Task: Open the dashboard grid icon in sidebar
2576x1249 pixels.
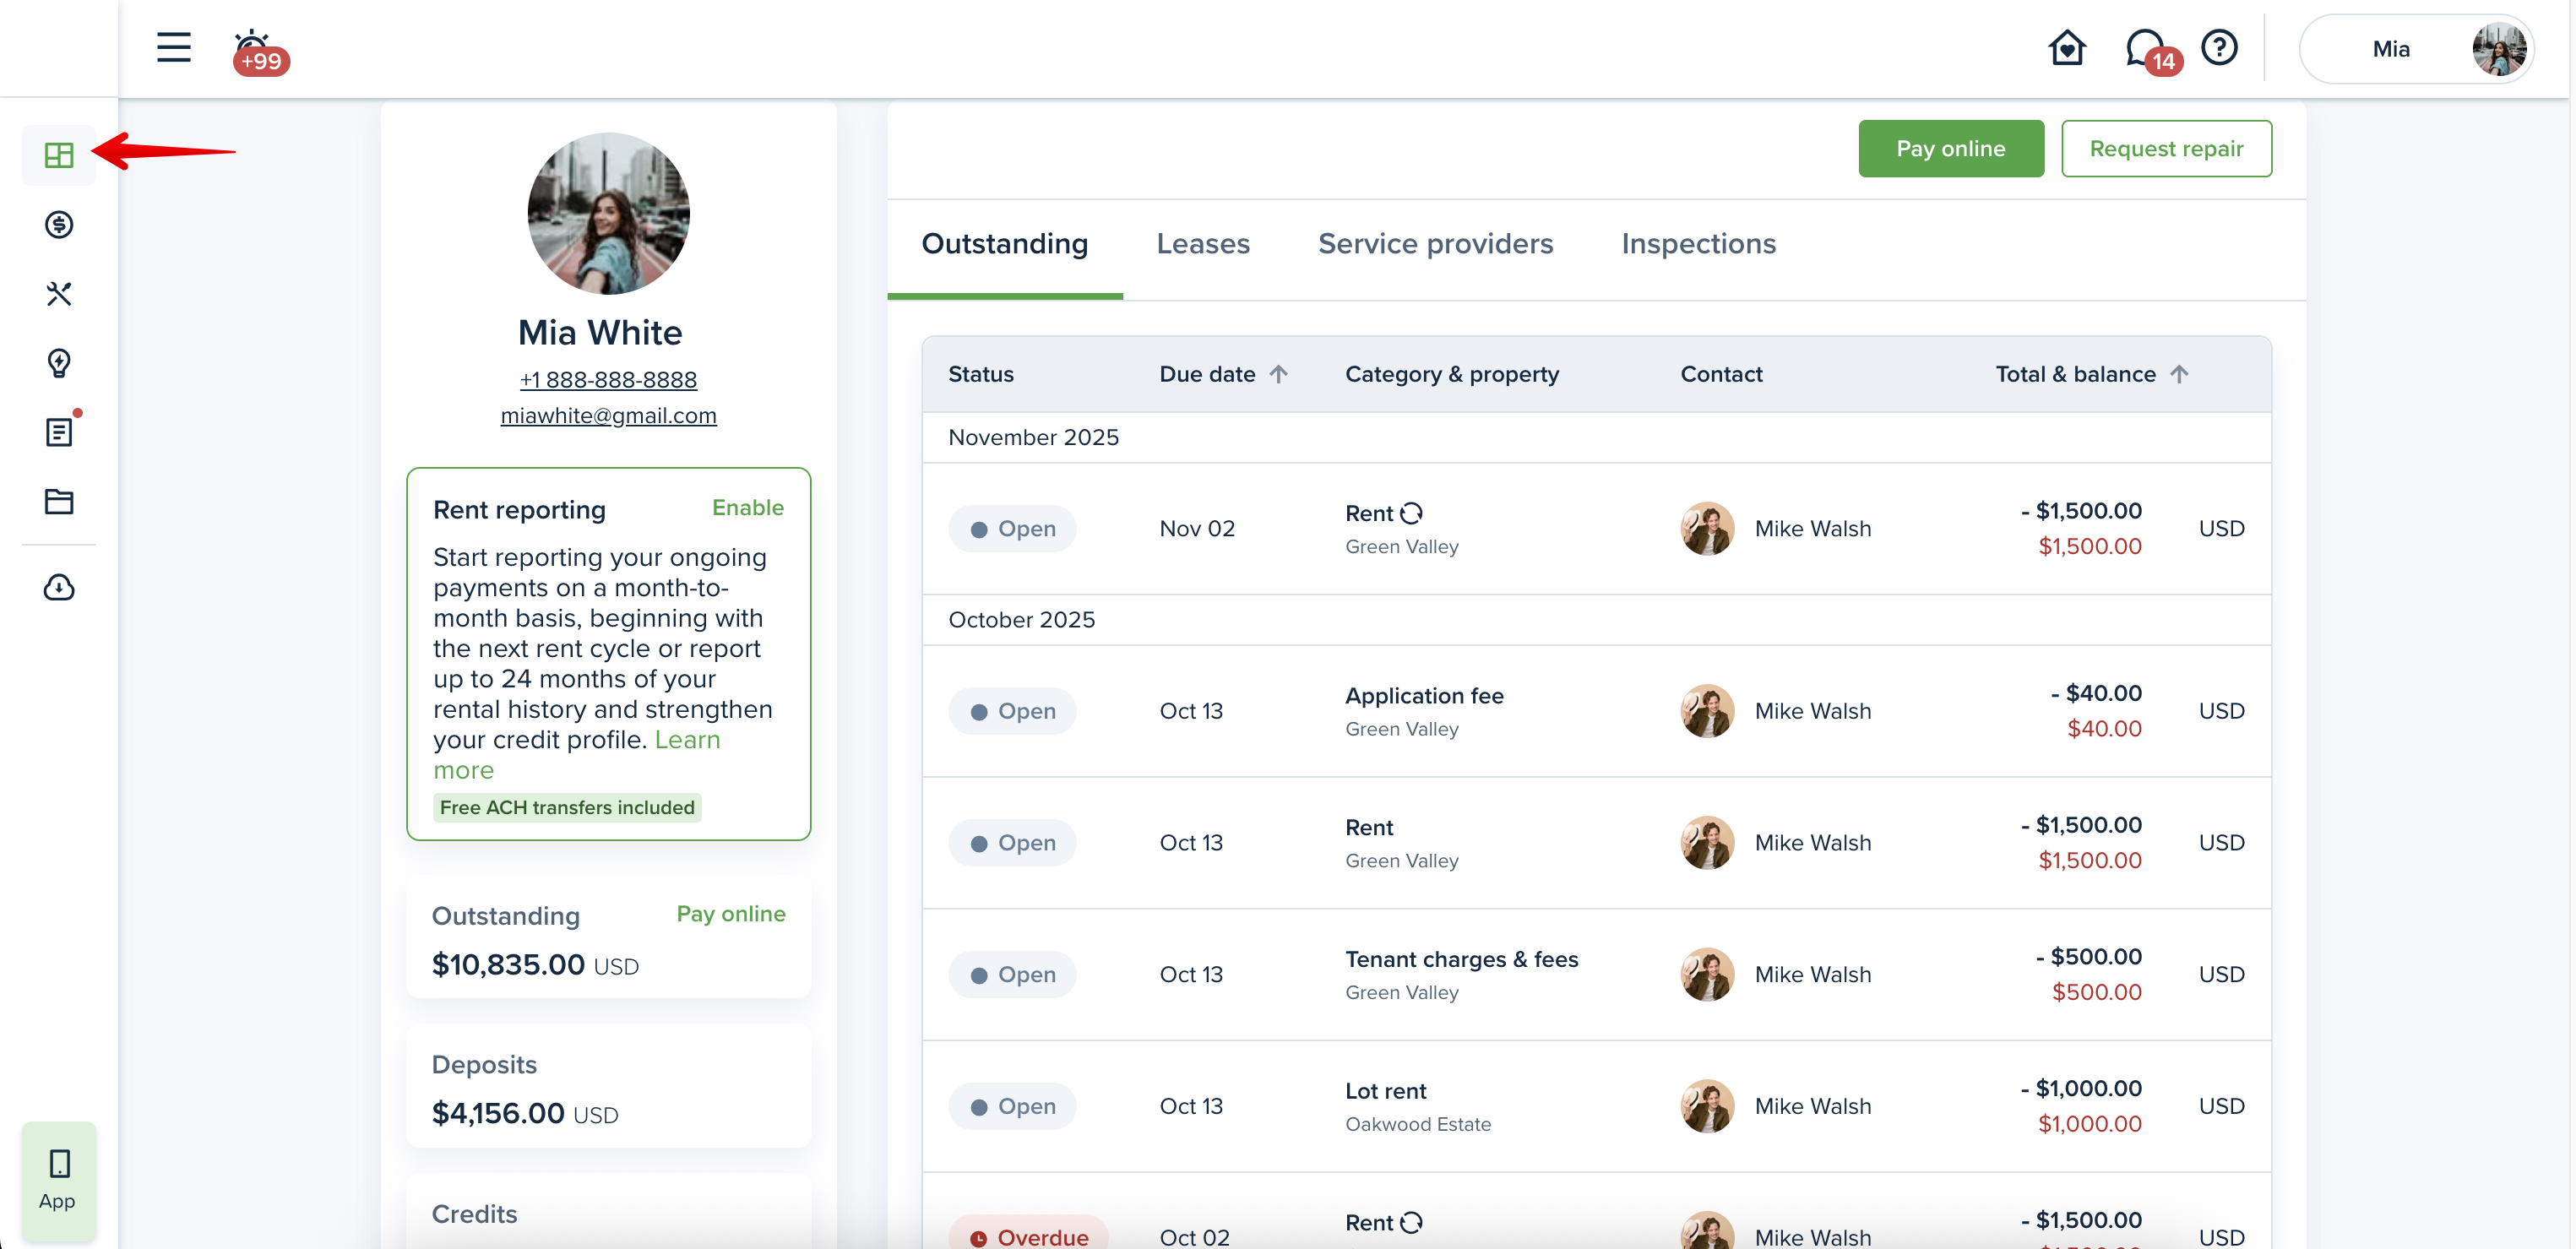Action: point(59,155)
